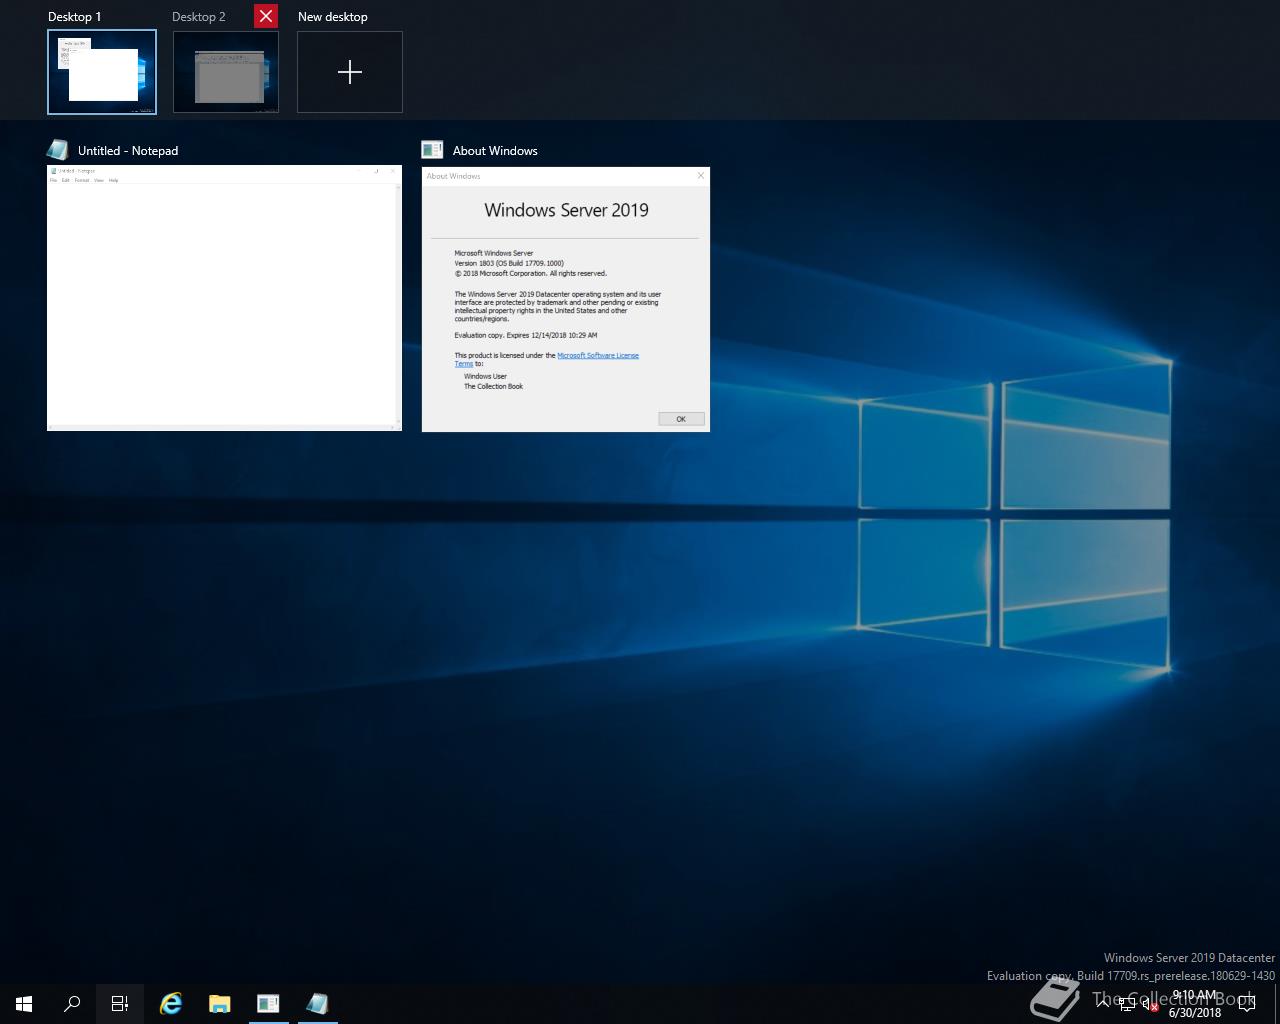Viewport: 1280px width, 1024px height.
Task: Click About Windows title icon
Action: coord(432,150)
